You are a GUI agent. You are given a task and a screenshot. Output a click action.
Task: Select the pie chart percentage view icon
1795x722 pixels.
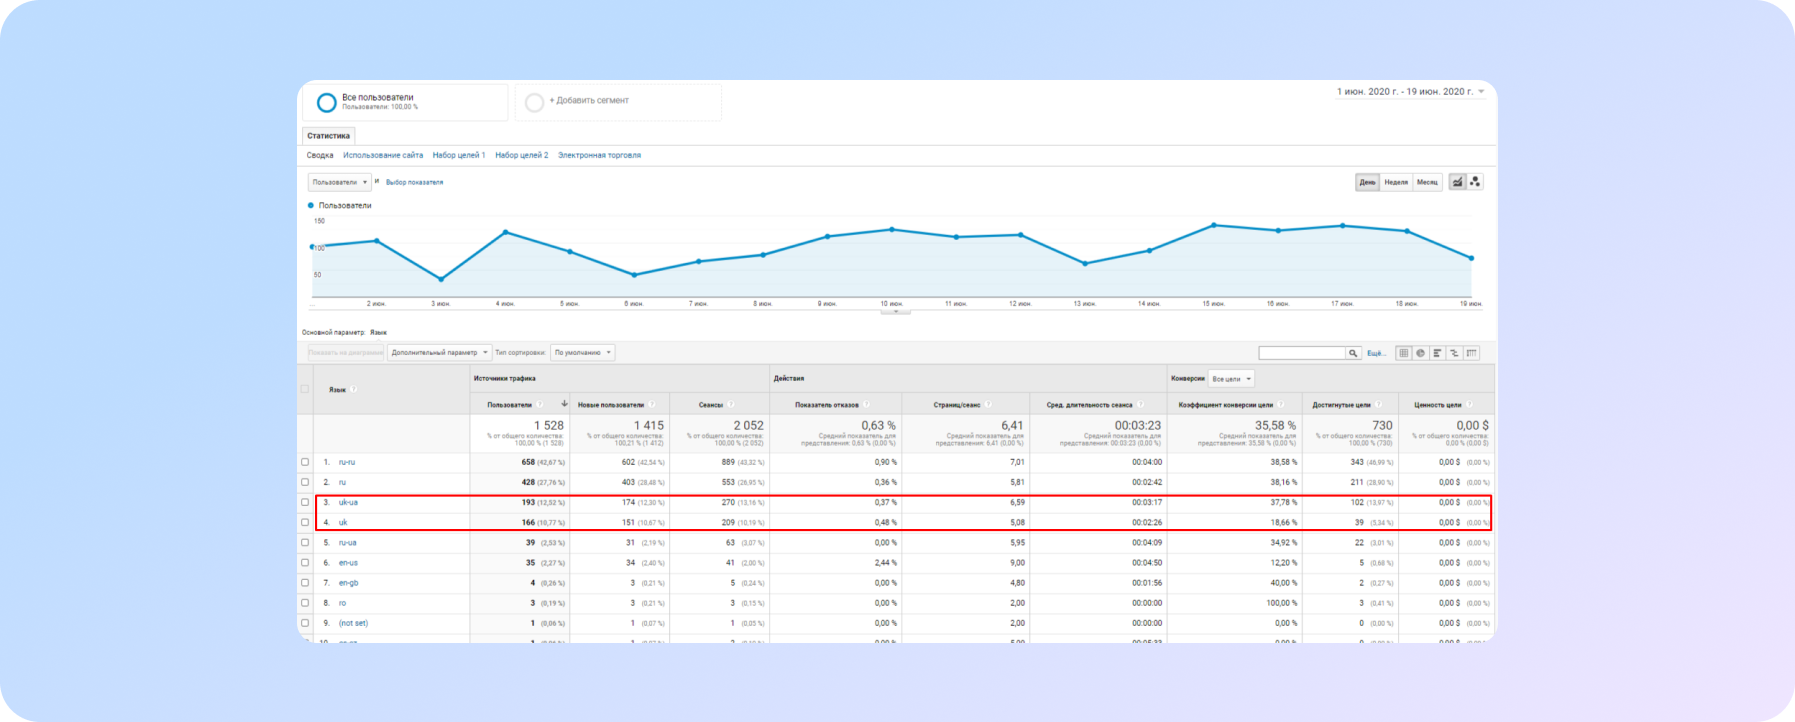(1421, 353)
